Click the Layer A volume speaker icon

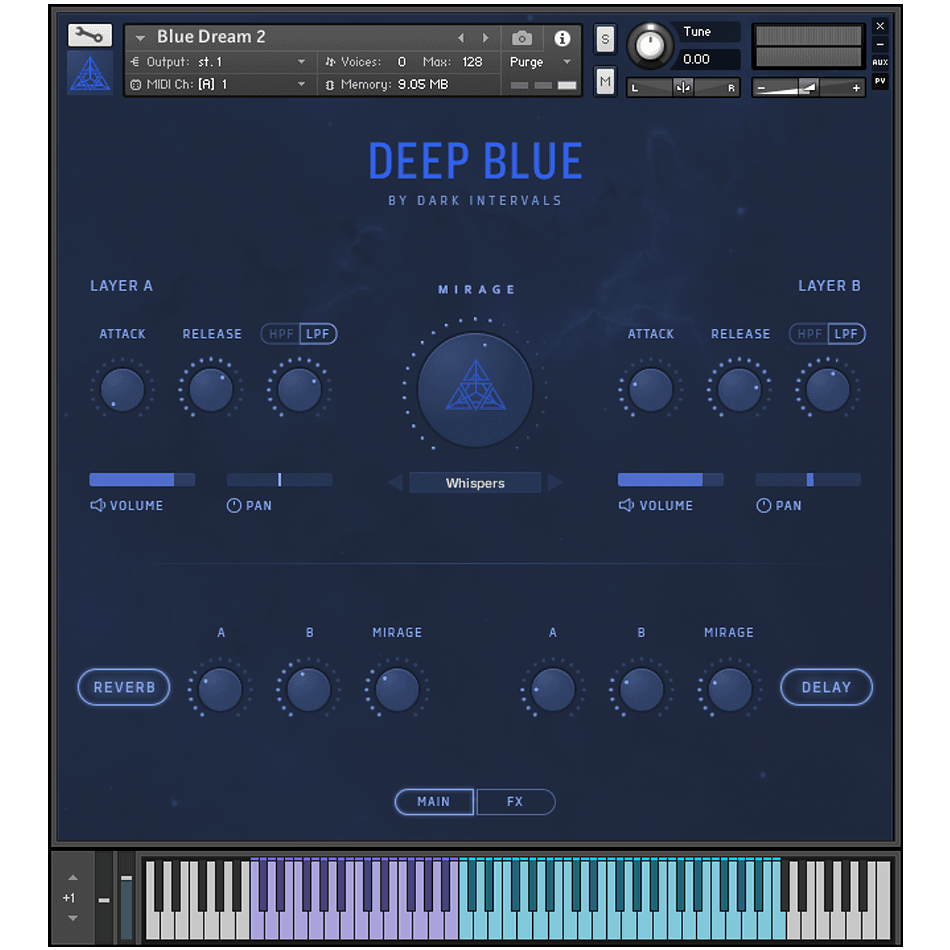point(97,505)
